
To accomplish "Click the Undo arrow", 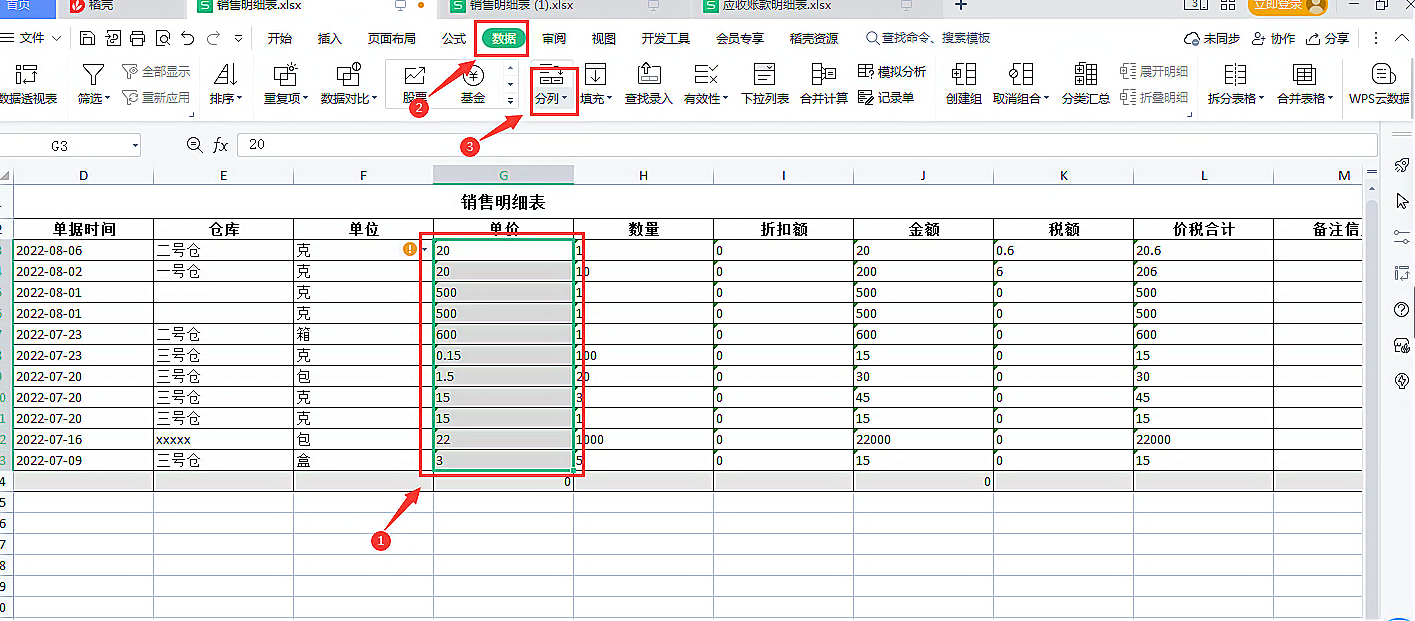I will pos(188,39).
